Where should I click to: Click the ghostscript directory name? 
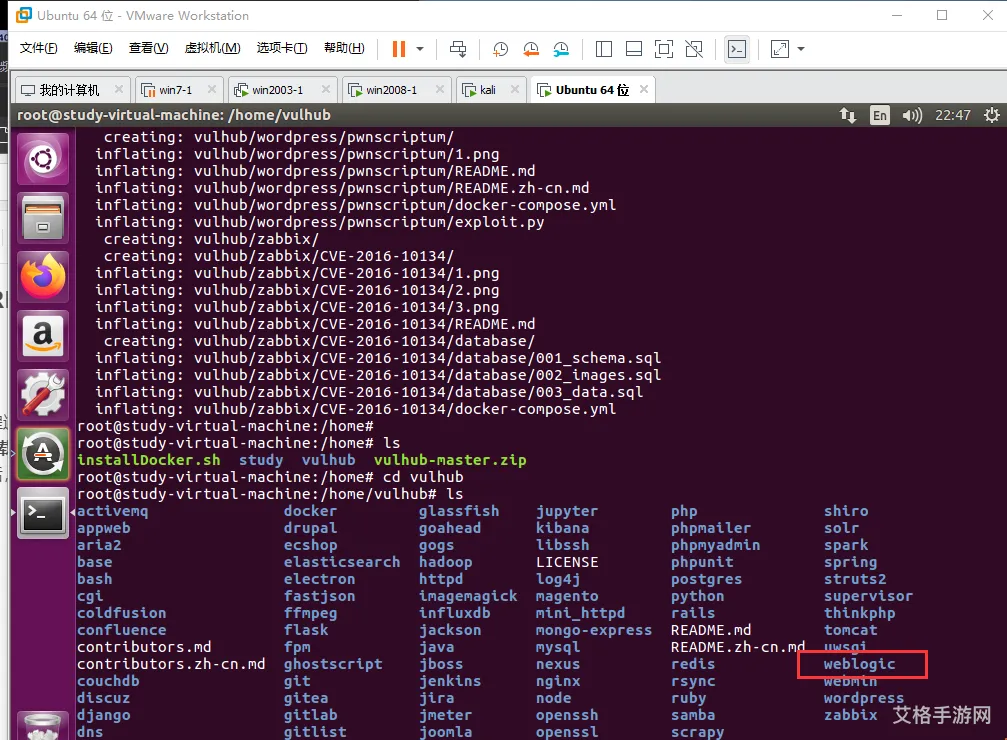click(333, 664)
